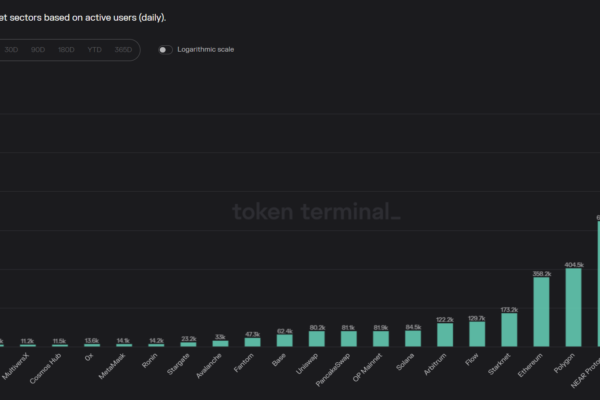Click the Flow bar showing 129.7k
Screen dimensions: 600x400
point(477,334)
